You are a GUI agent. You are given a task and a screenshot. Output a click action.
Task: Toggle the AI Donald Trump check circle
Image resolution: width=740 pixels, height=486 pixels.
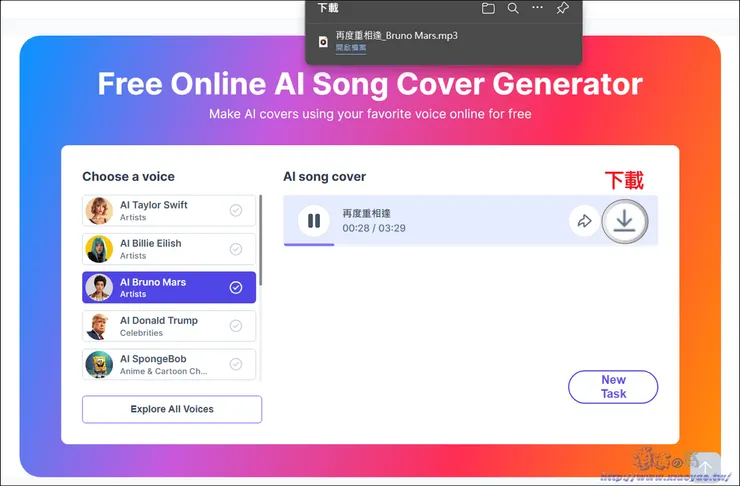coord(236,326)
